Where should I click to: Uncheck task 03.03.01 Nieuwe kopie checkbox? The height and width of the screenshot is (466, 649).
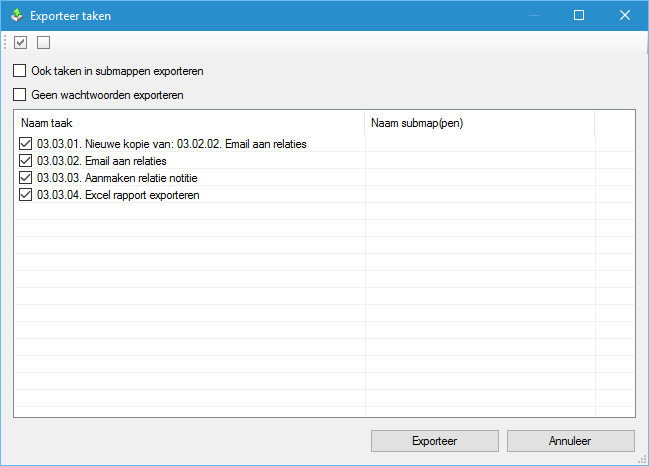pyautogui.click(x=26, y=144)
